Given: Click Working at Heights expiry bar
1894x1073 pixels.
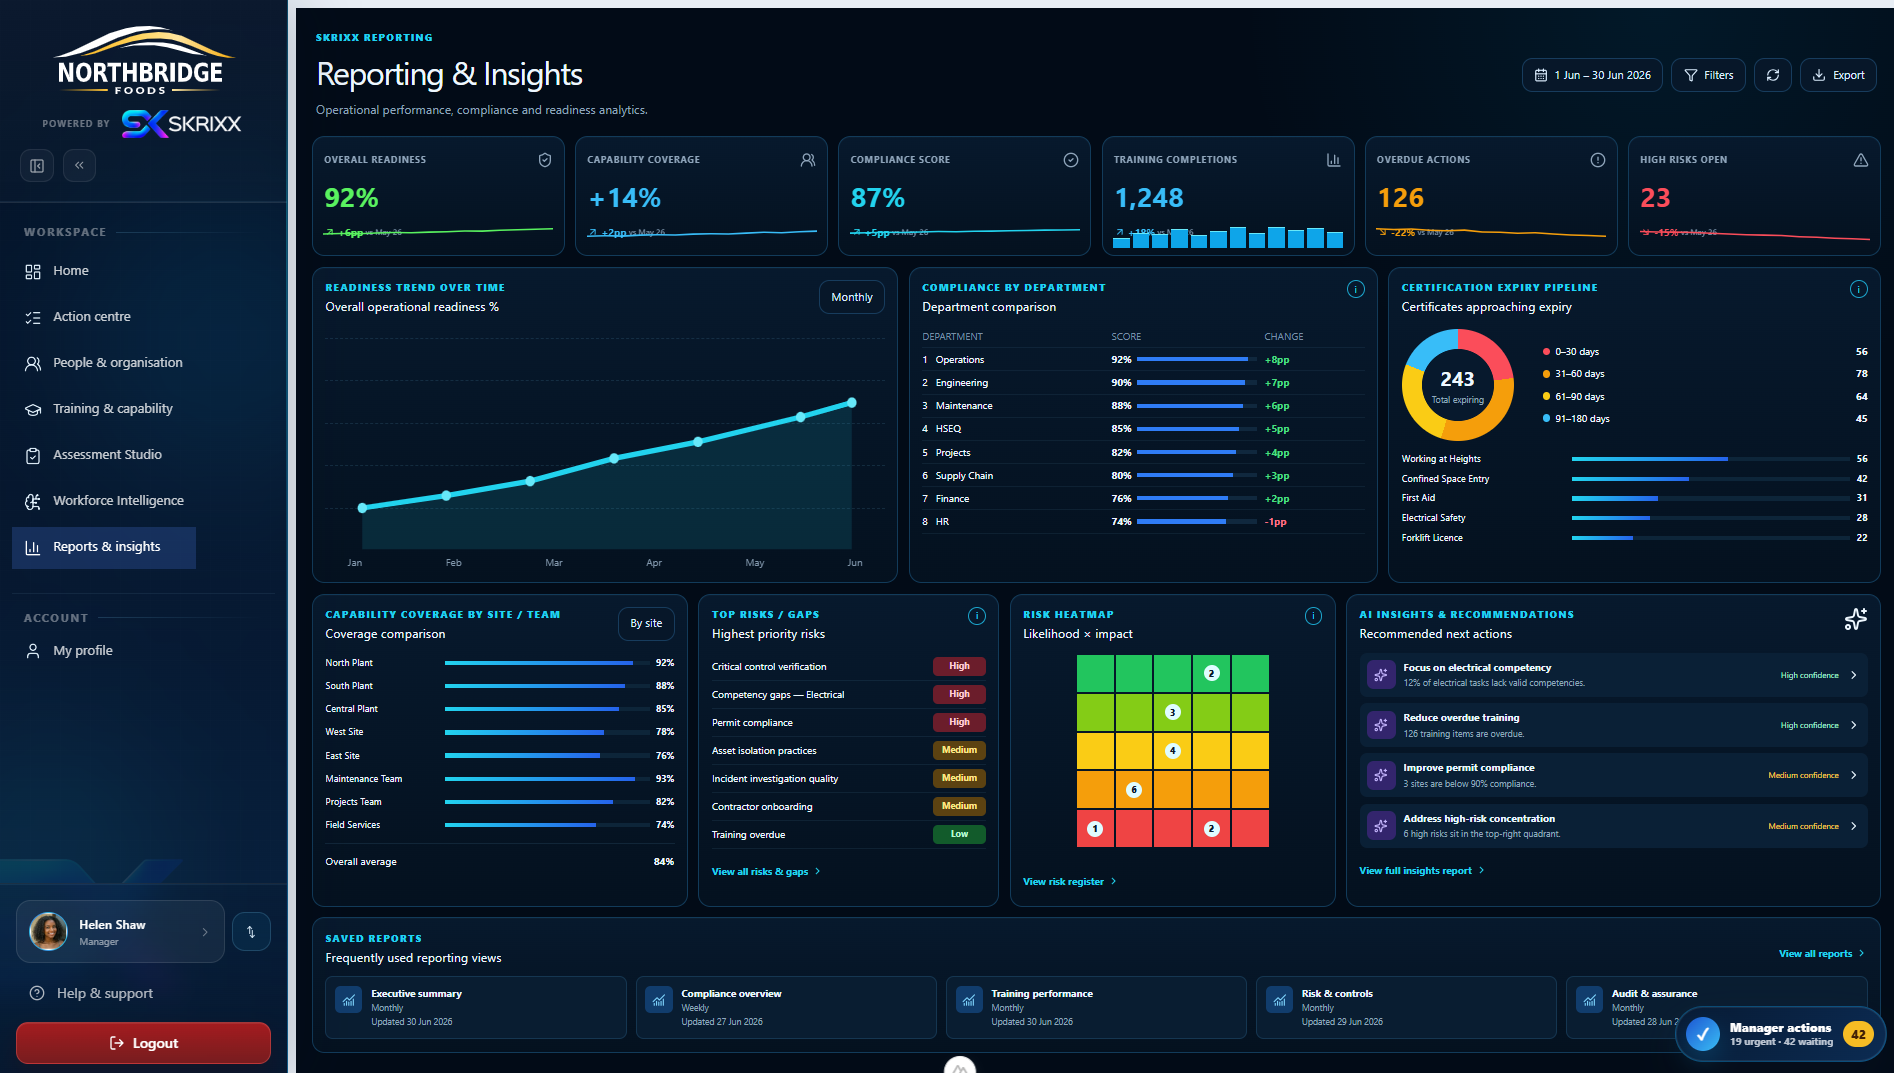Looking at the screenshot, I should [1711, 459].
